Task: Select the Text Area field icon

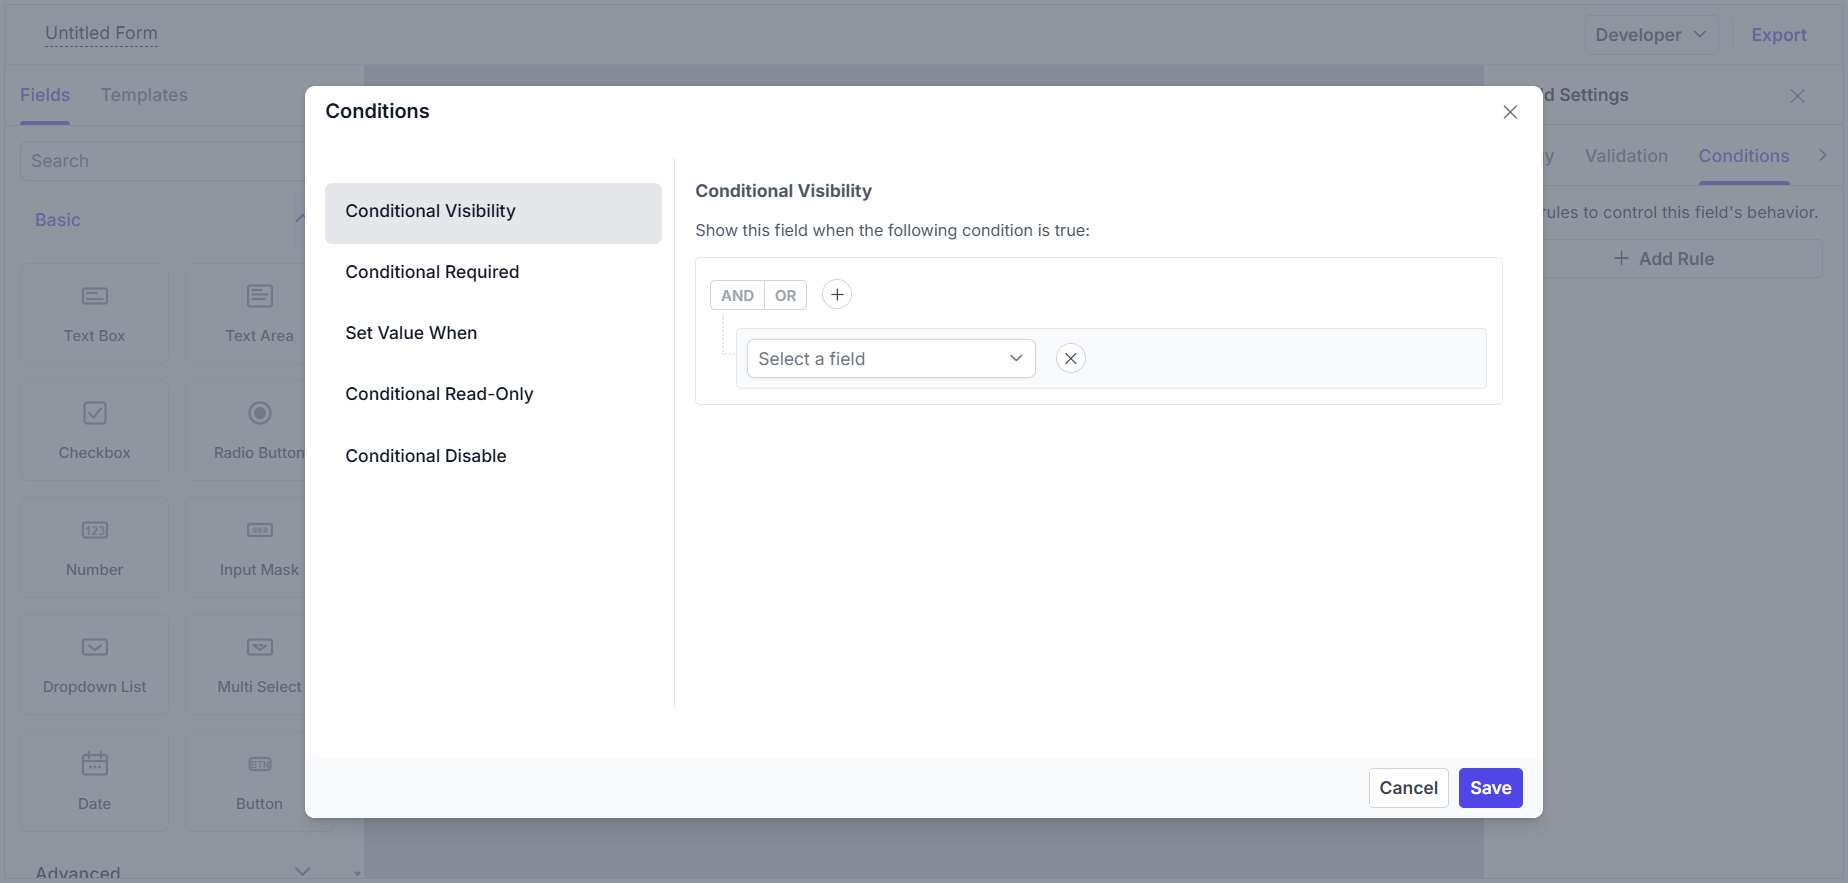Action: 259,296
